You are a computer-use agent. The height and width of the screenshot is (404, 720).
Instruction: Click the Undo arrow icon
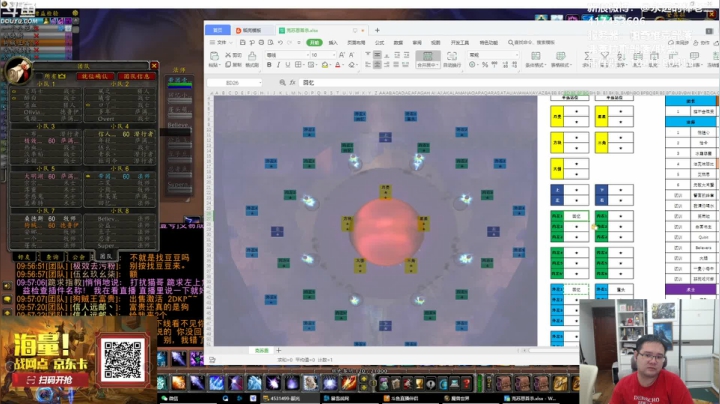point(280,42)
